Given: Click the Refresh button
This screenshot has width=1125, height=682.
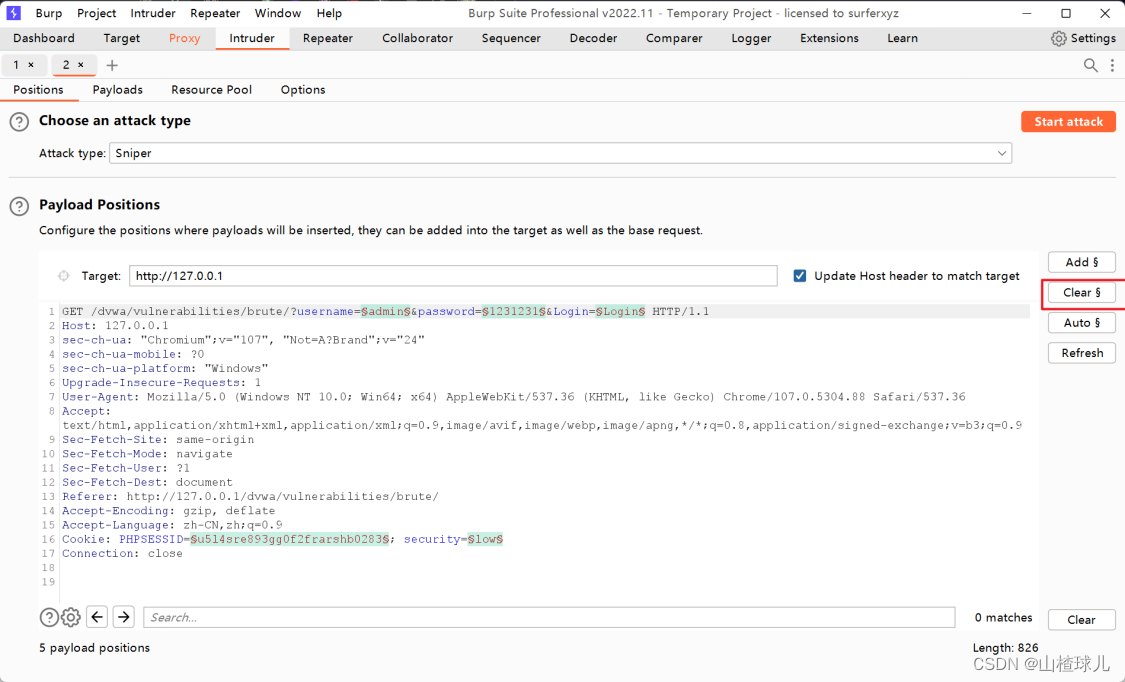Looking at the screenshot, I should 1081,353.
